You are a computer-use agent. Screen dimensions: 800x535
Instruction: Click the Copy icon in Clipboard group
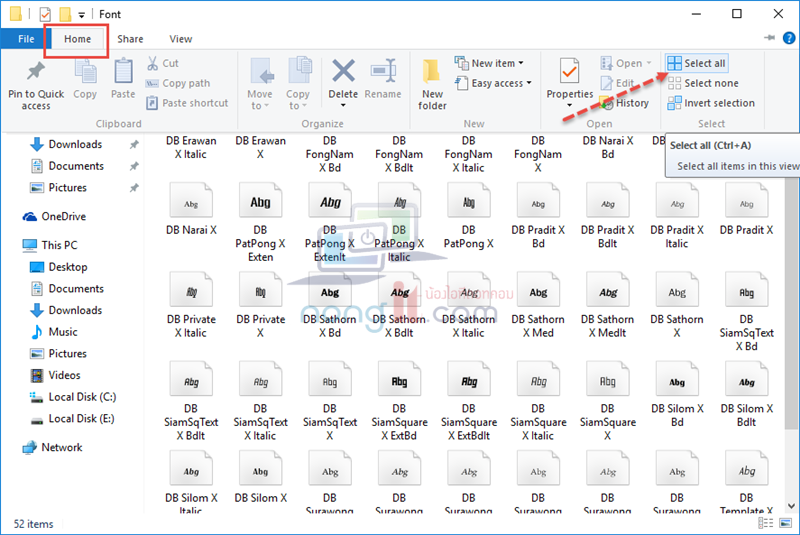[x=85, y=72]
